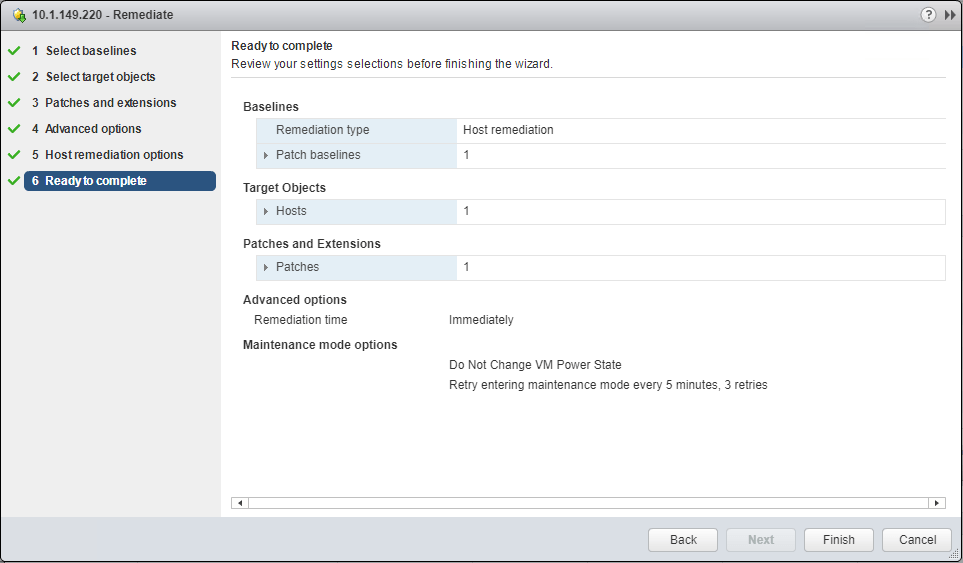Jump to step 4 Advanced options
Image resolution: width=963 pixels, height=563 pixels.
coord(93,129)
